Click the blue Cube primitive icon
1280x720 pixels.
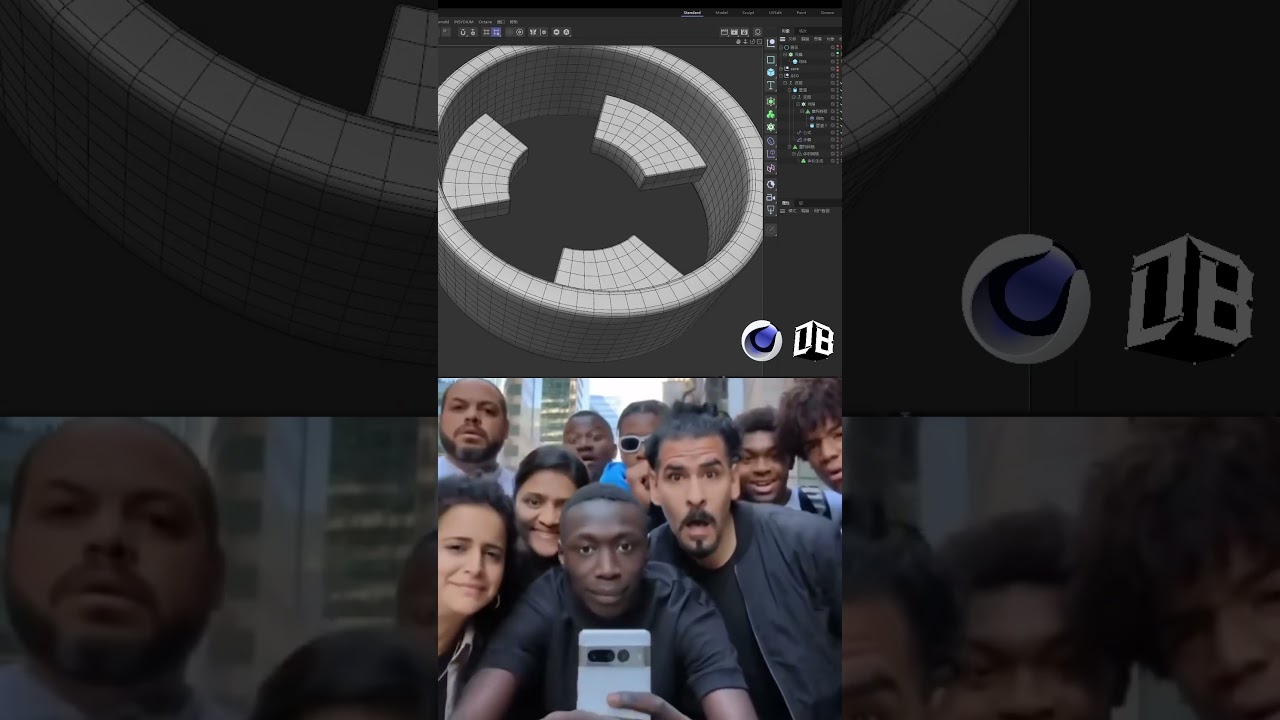pos(771,73)
